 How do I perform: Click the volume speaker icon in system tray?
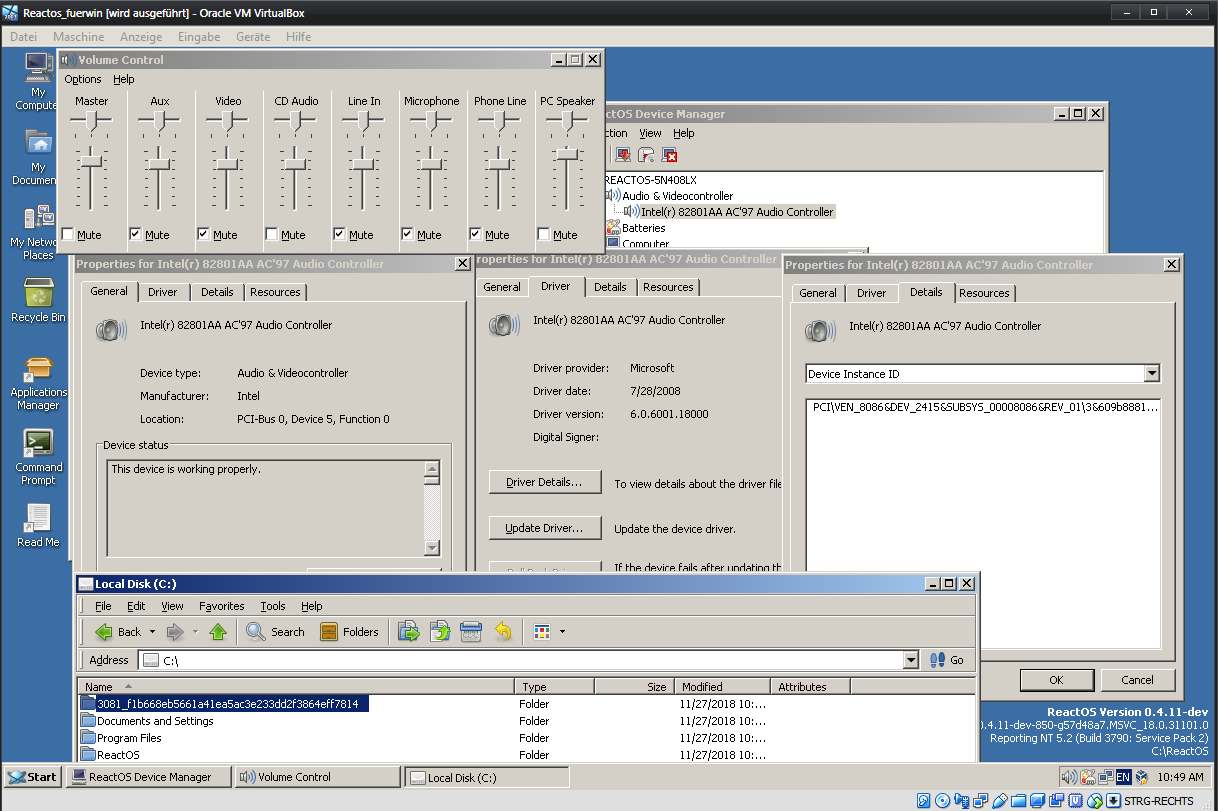1069,777
